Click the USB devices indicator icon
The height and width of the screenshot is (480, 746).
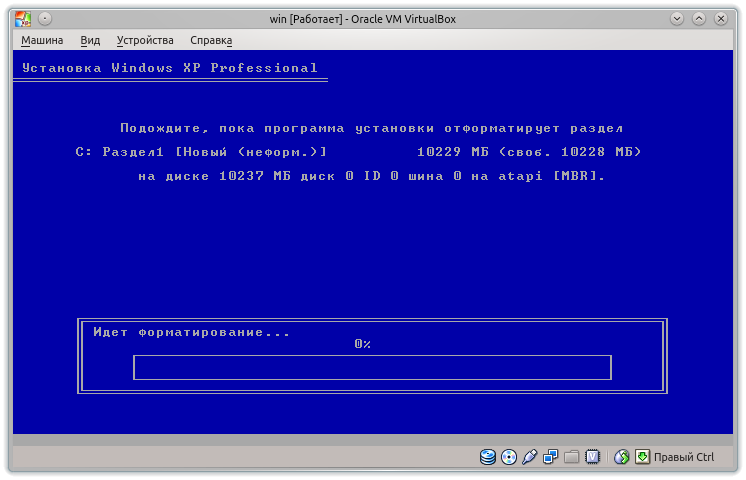[530, 457]
